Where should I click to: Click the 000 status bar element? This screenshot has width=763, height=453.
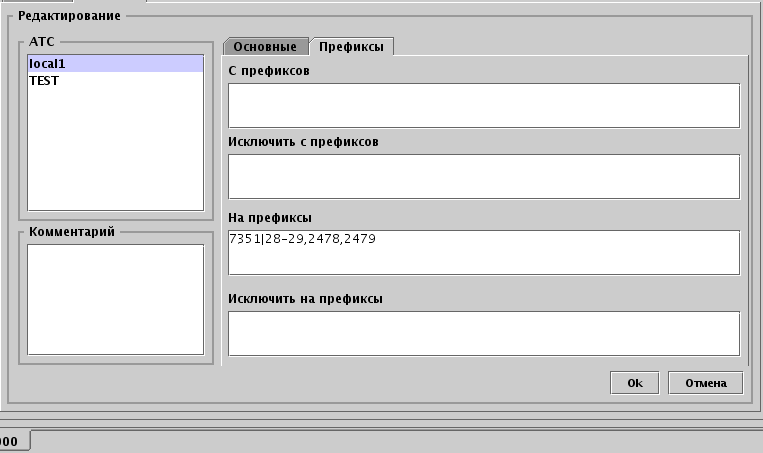pos(14,441)
